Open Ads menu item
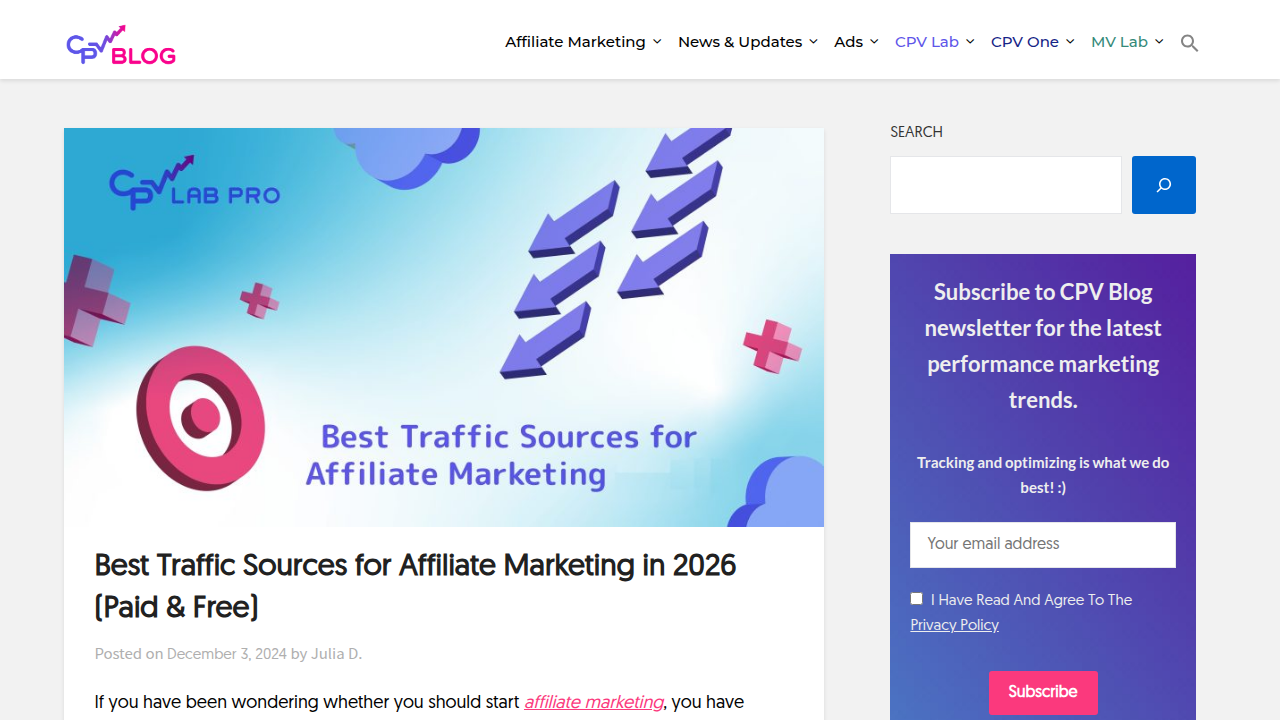 pos(848,42)
